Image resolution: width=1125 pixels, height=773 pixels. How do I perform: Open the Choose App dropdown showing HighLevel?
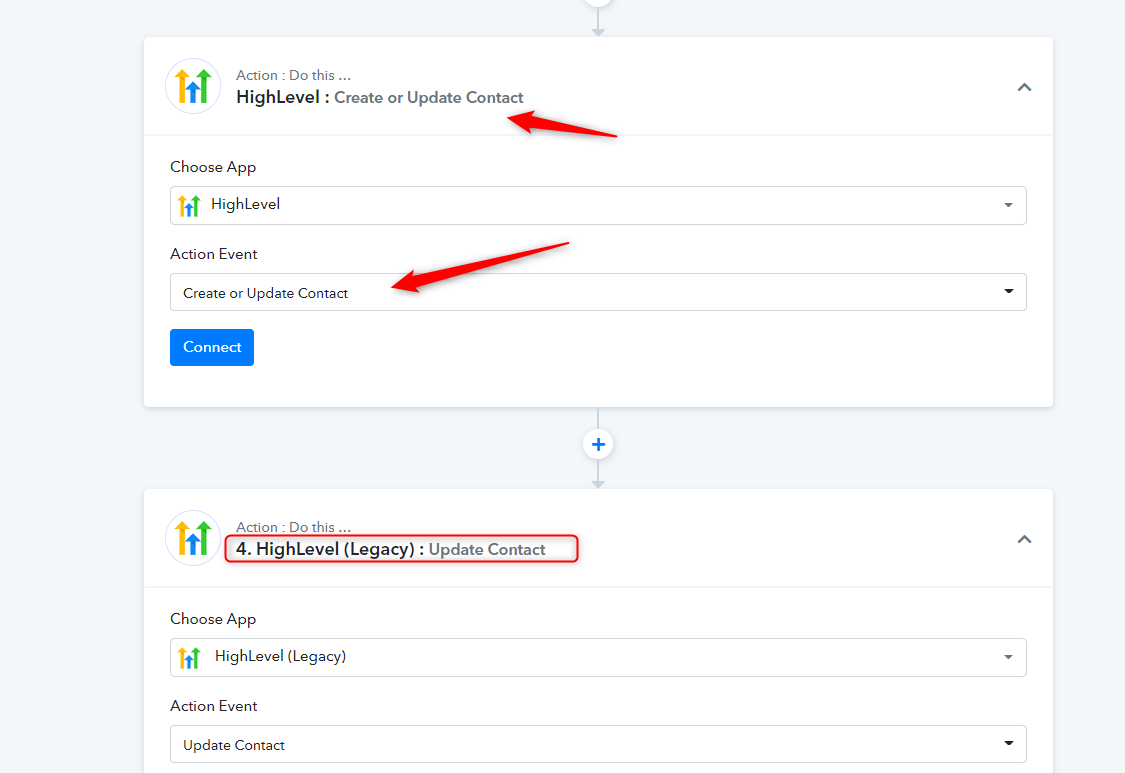coord(598,205)
